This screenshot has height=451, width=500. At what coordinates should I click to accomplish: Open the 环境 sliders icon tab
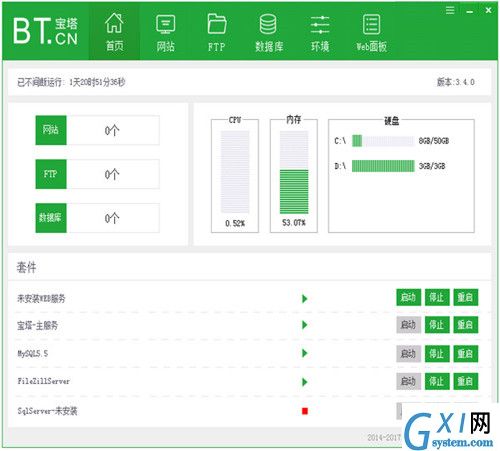[320, 32]
